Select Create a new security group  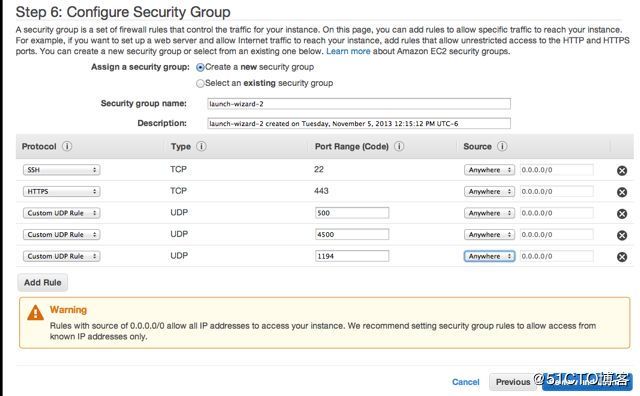point(200,67)
